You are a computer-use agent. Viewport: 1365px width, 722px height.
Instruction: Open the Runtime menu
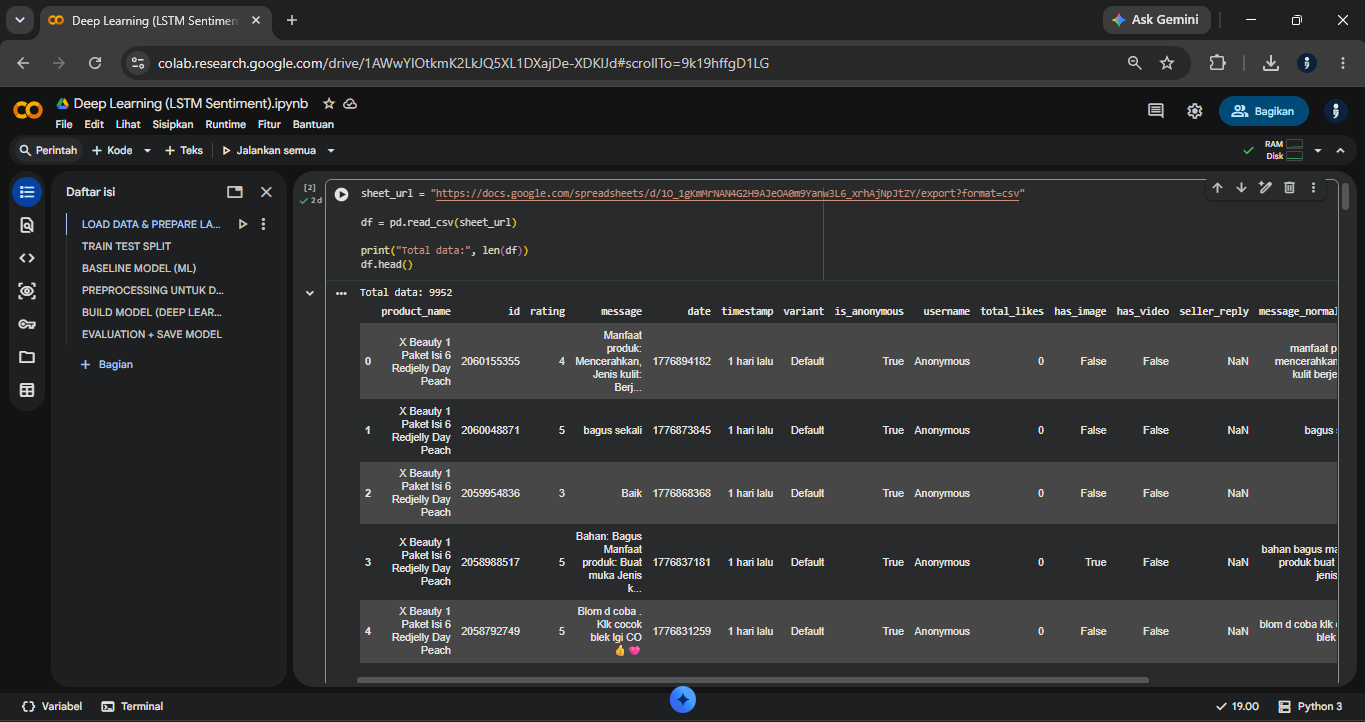click(x=226, y=125)
